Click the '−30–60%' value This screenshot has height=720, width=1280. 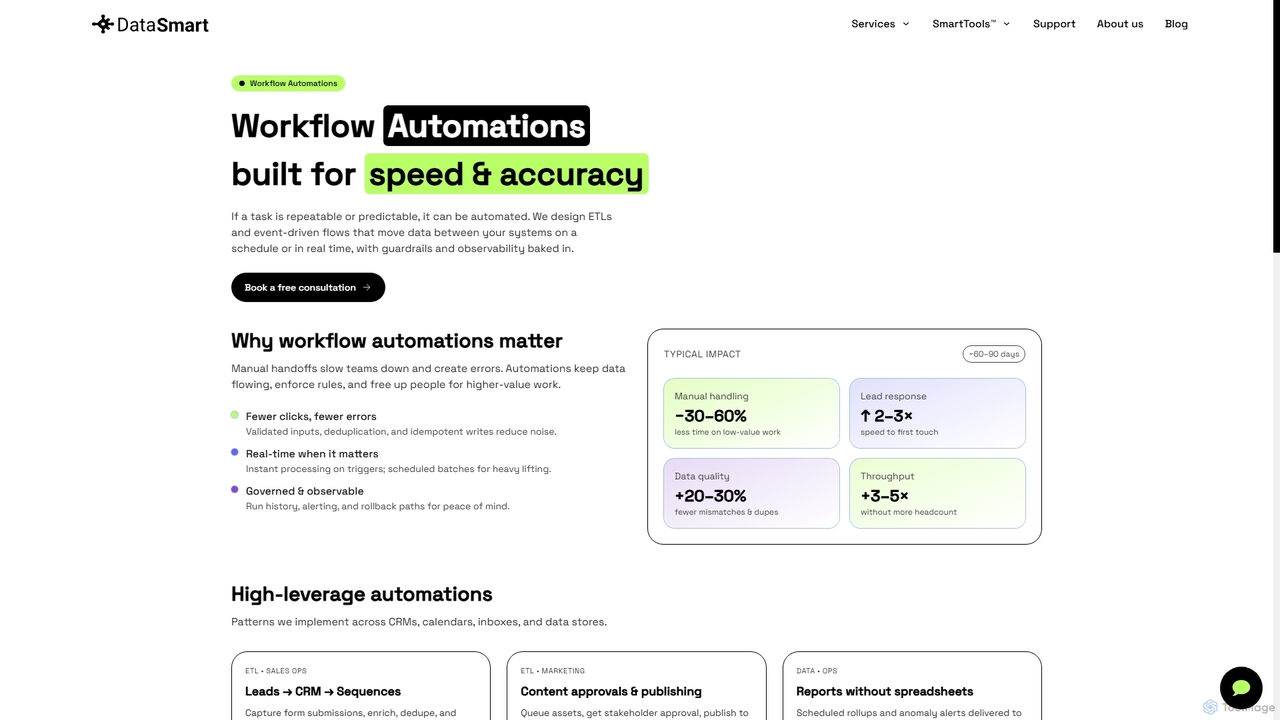click(711, 416)
